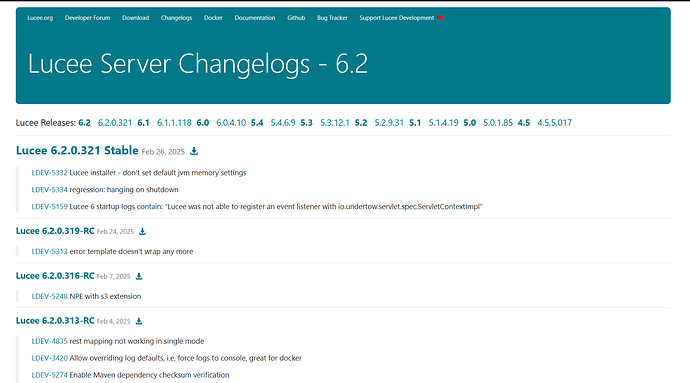Open ticket LDEV-4835 about rest mapping

tap(49, 342)
